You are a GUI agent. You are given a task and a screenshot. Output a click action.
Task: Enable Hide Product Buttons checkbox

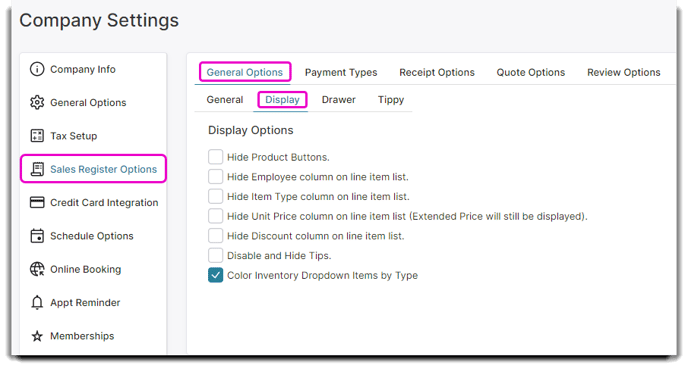point(215,157)
